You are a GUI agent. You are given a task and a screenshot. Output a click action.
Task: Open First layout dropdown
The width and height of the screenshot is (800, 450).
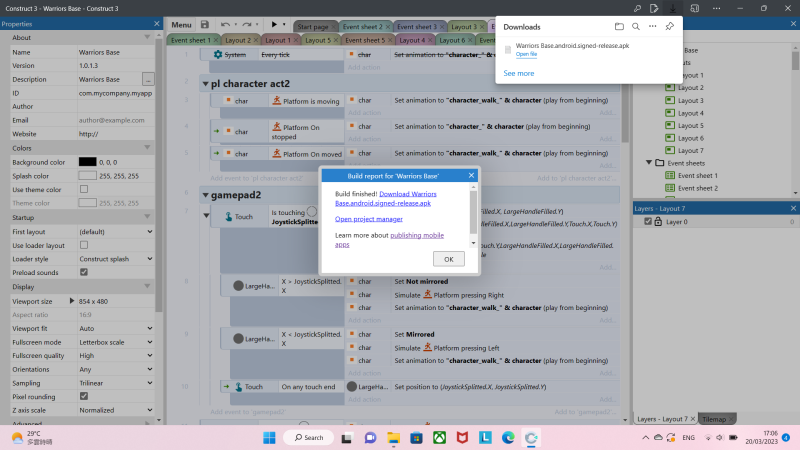(x=115, y=232)
